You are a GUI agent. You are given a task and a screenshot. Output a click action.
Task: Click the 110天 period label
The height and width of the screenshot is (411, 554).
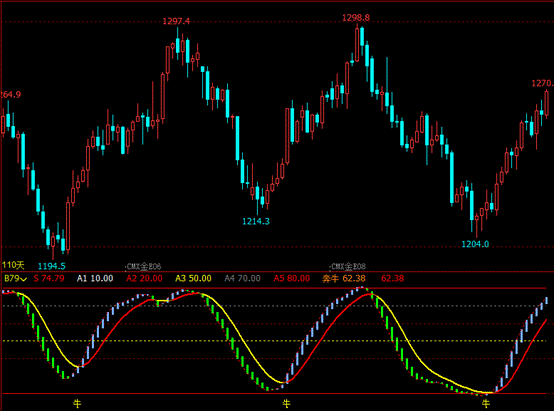pyautogui.click(x=13, y=265)
